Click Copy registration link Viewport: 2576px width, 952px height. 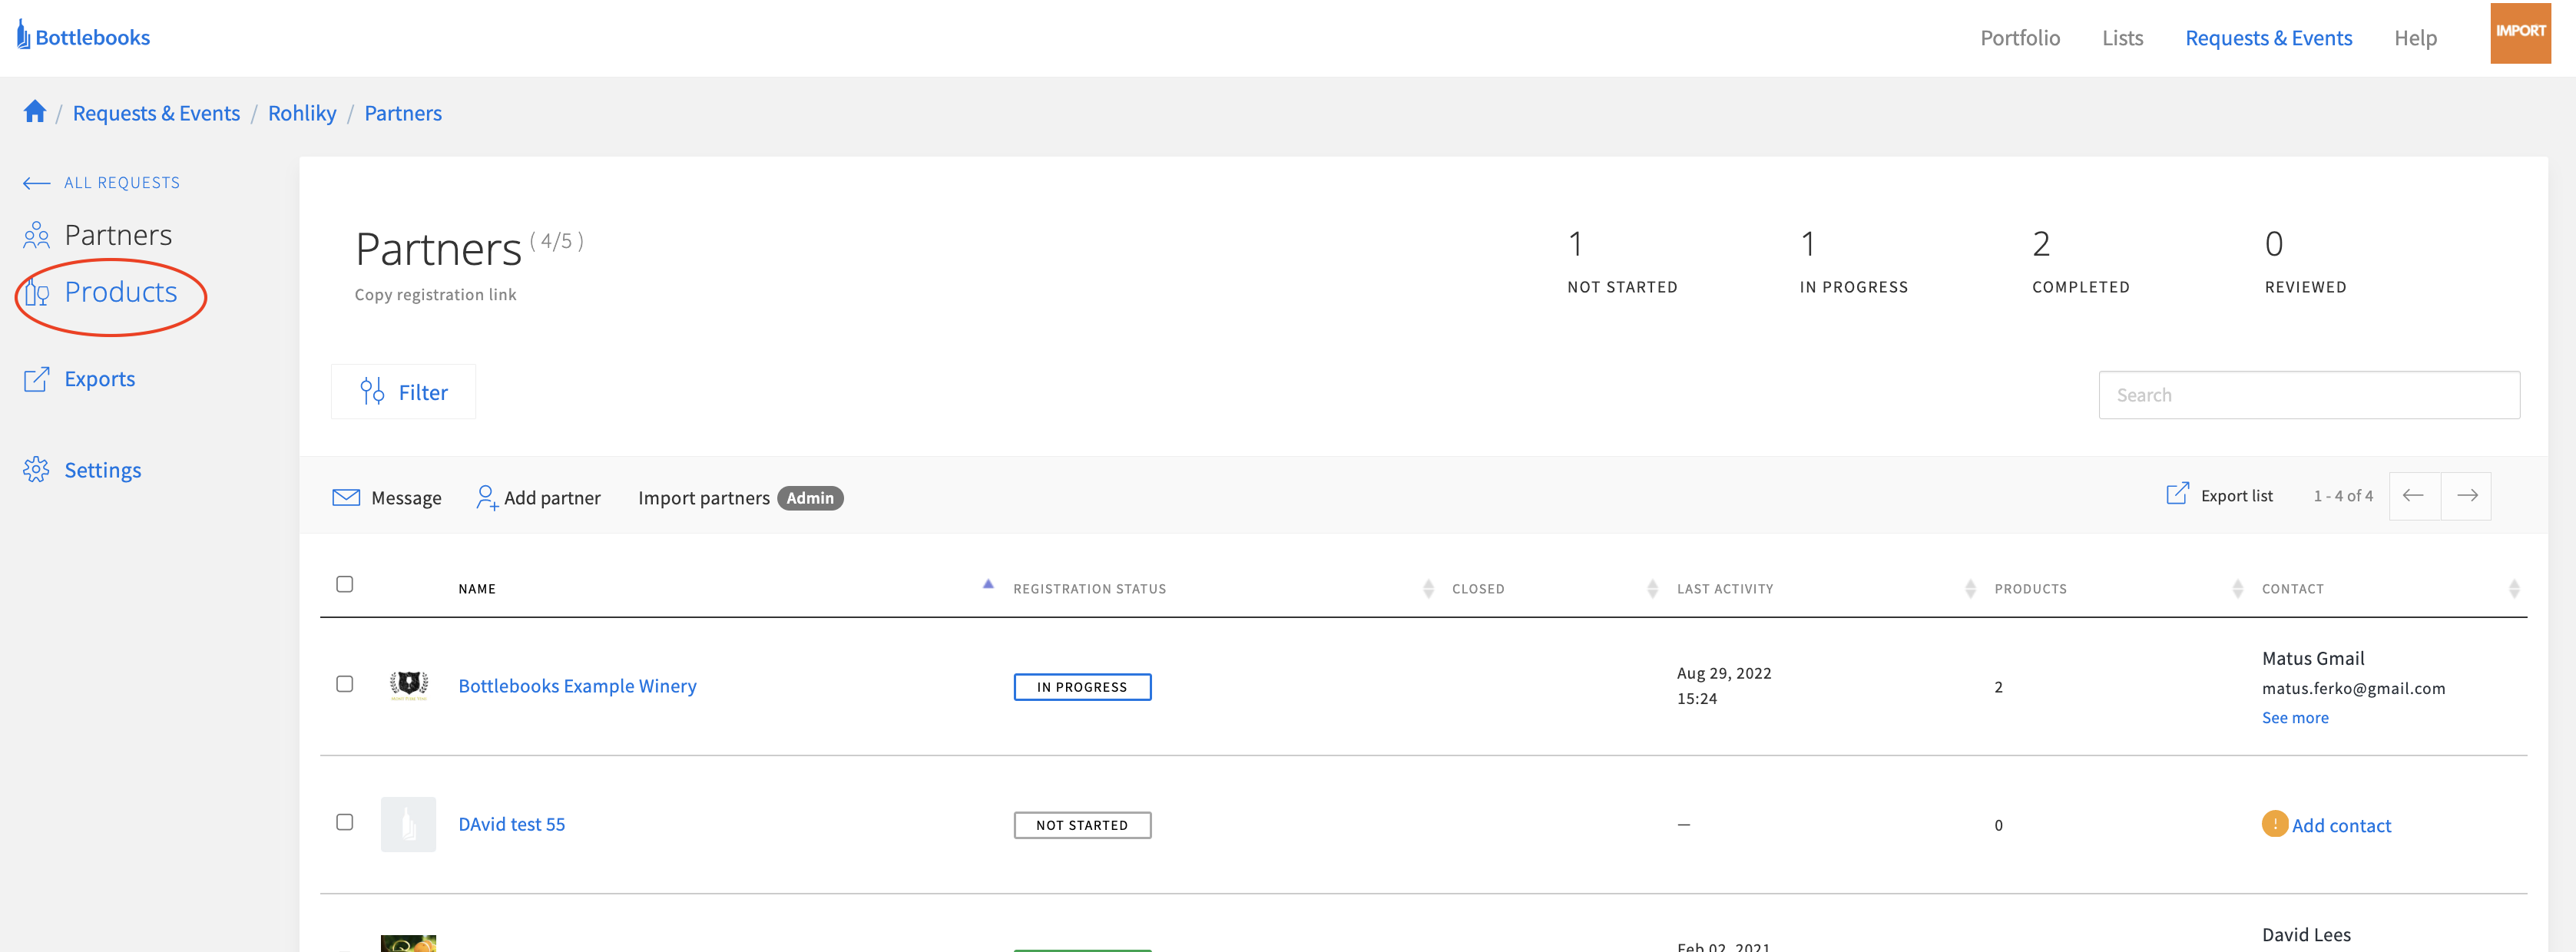435,294
